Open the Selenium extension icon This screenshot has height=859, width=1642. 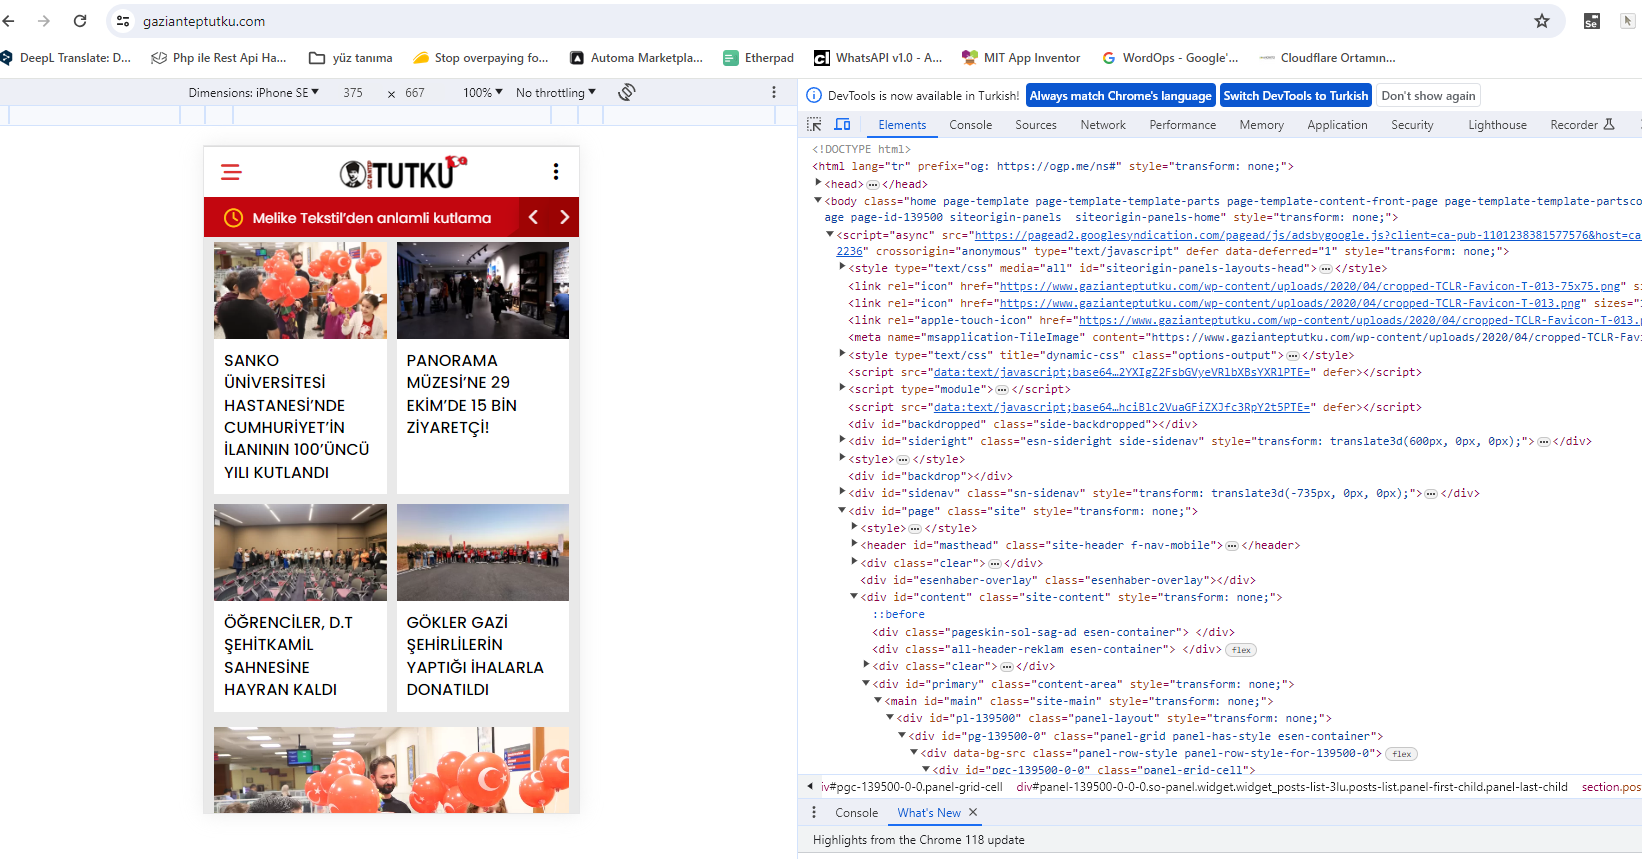[1592, 21]
